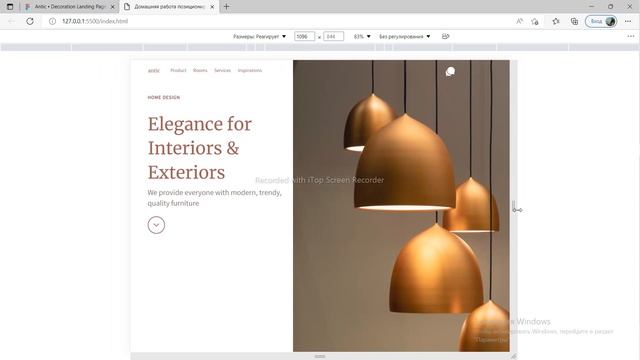
Task: Open the browser profile sign-in button
Action: click(601, 21)
